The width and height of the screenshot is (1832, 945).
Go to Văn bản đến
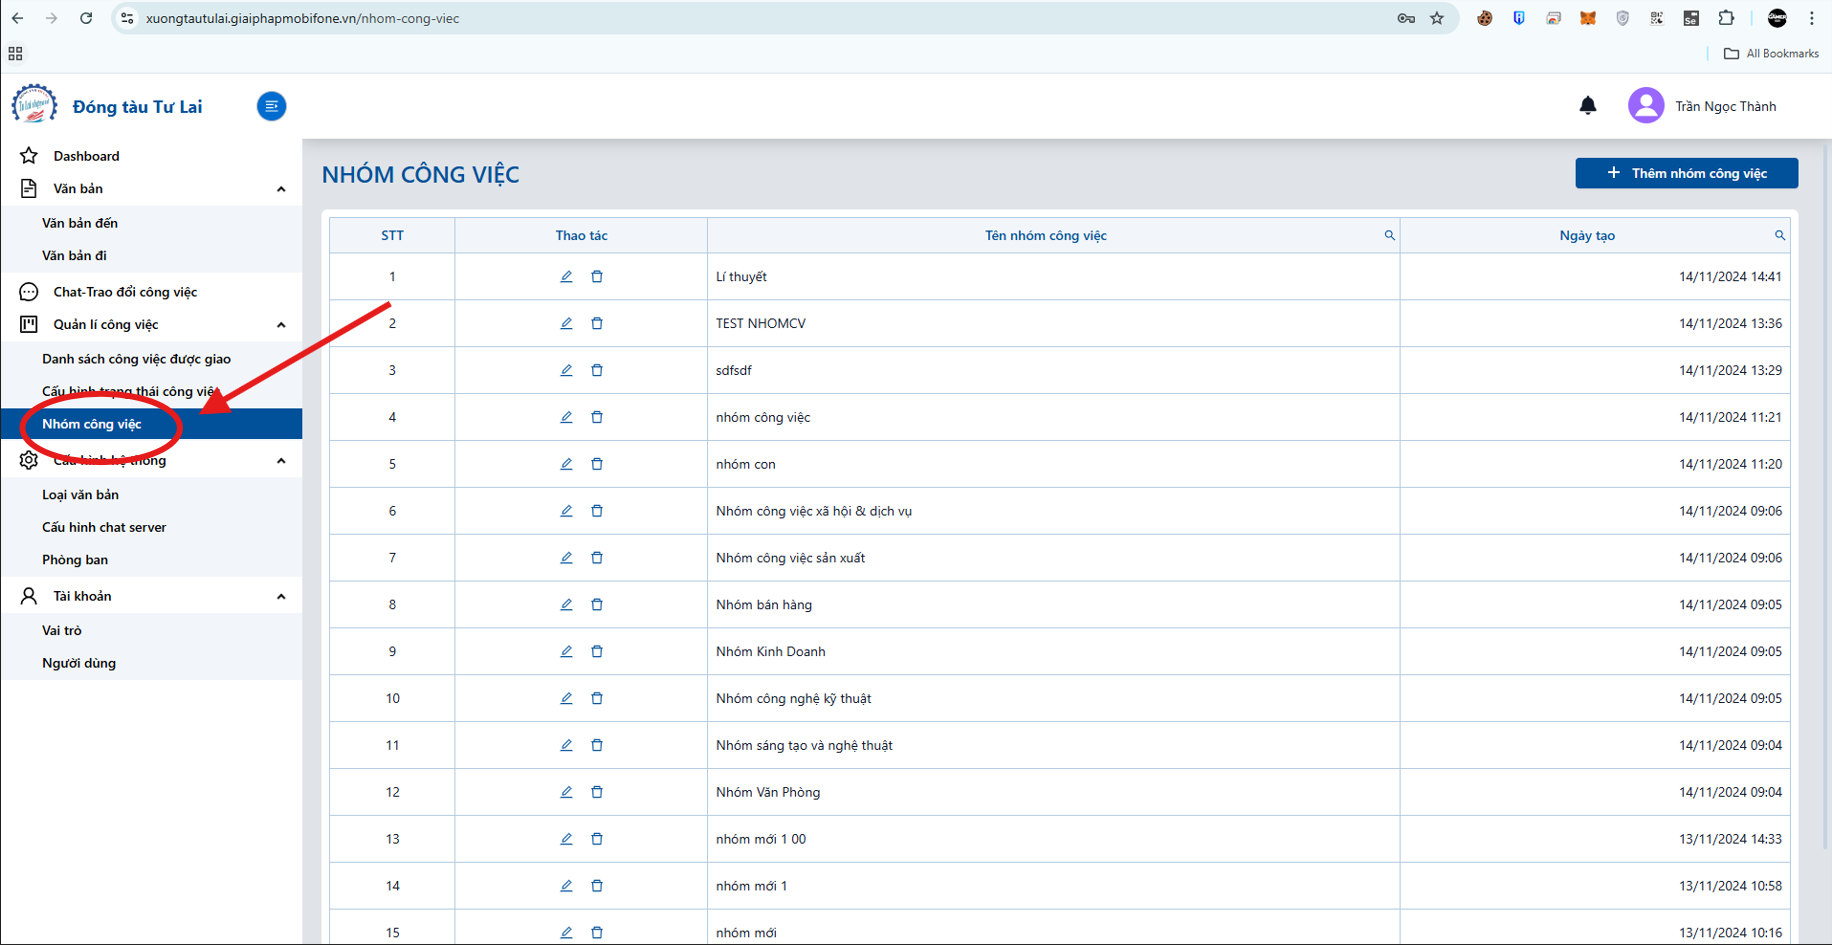tap(80, 223)
